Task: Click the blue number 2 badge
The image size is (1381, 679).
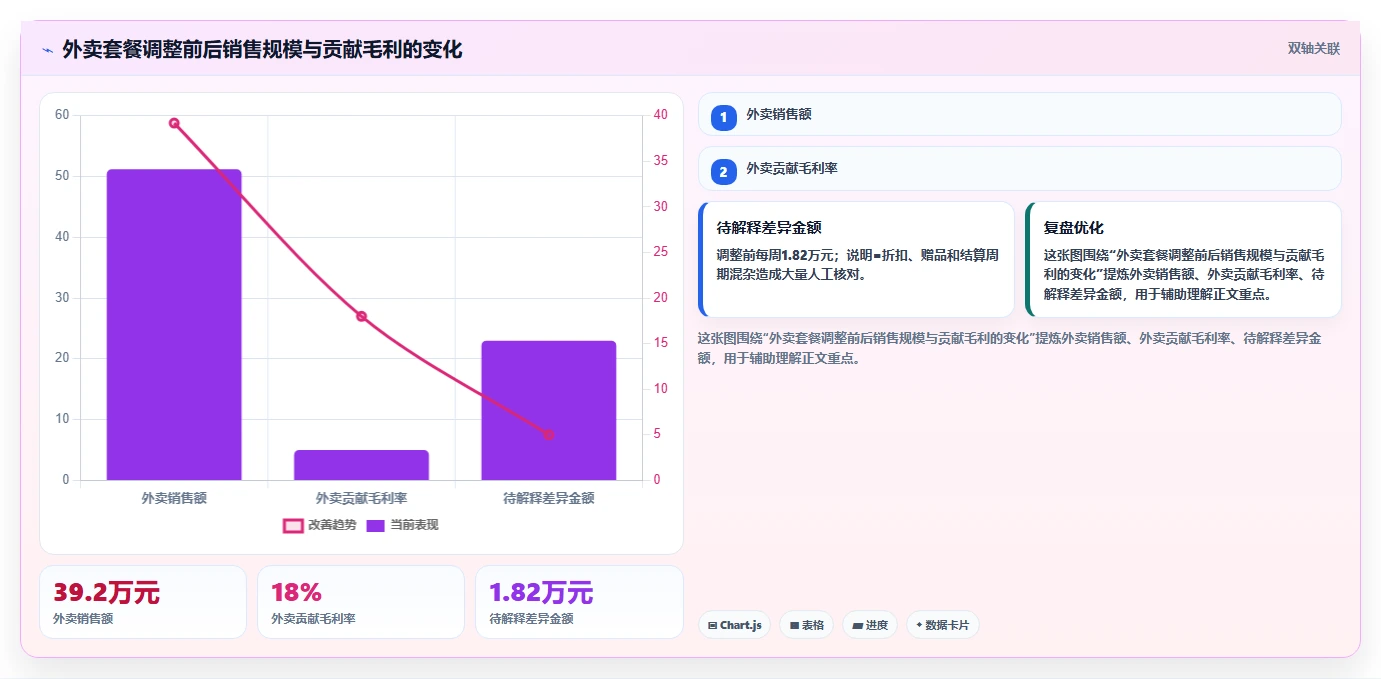Action: point(724,172)
